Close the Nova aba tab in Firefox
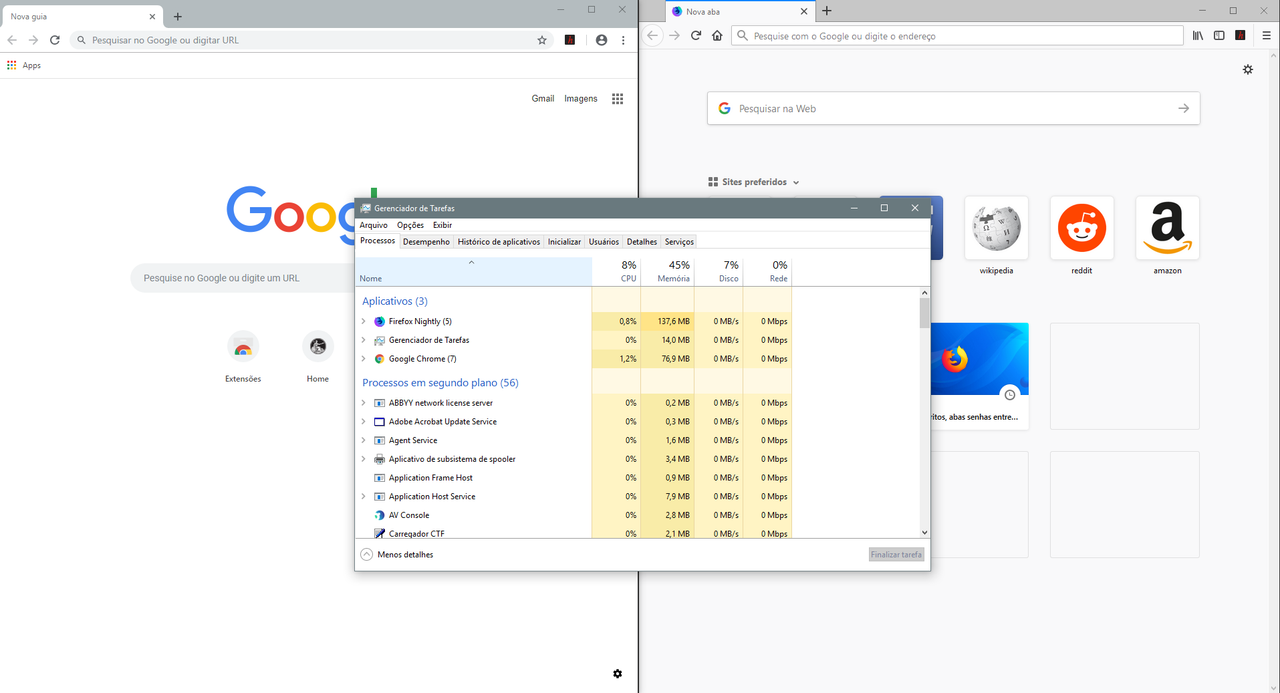Viewport: 1280px width, 693px height. tap(806, 11)
